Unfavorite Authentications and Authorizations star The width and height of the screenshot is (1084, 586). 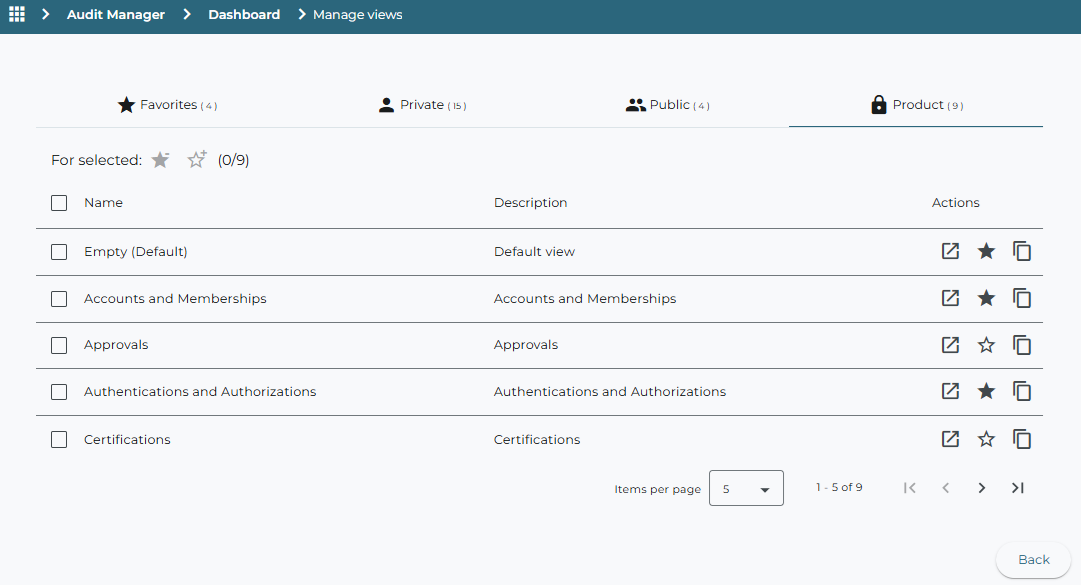[x=987, y=391]
